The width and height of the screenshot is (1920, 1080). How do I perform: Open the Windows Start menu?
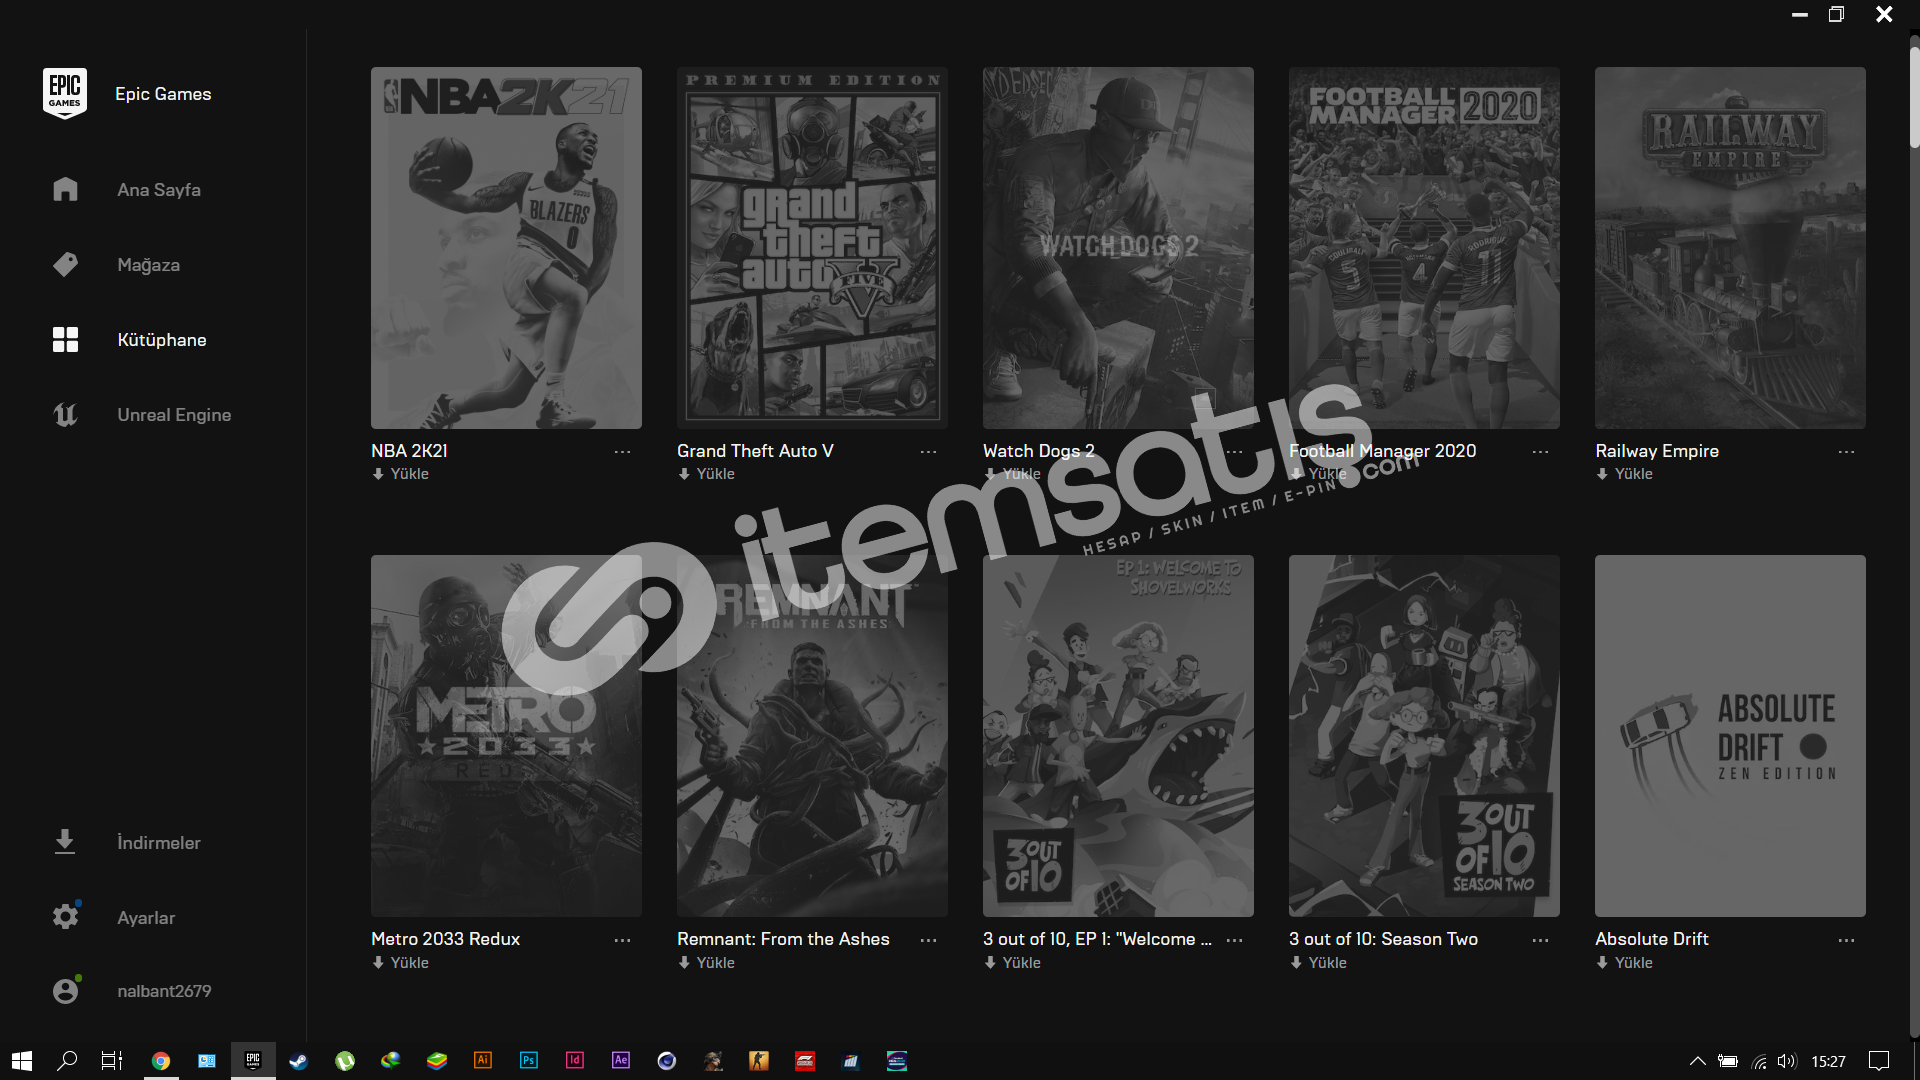click(22, 1061)
